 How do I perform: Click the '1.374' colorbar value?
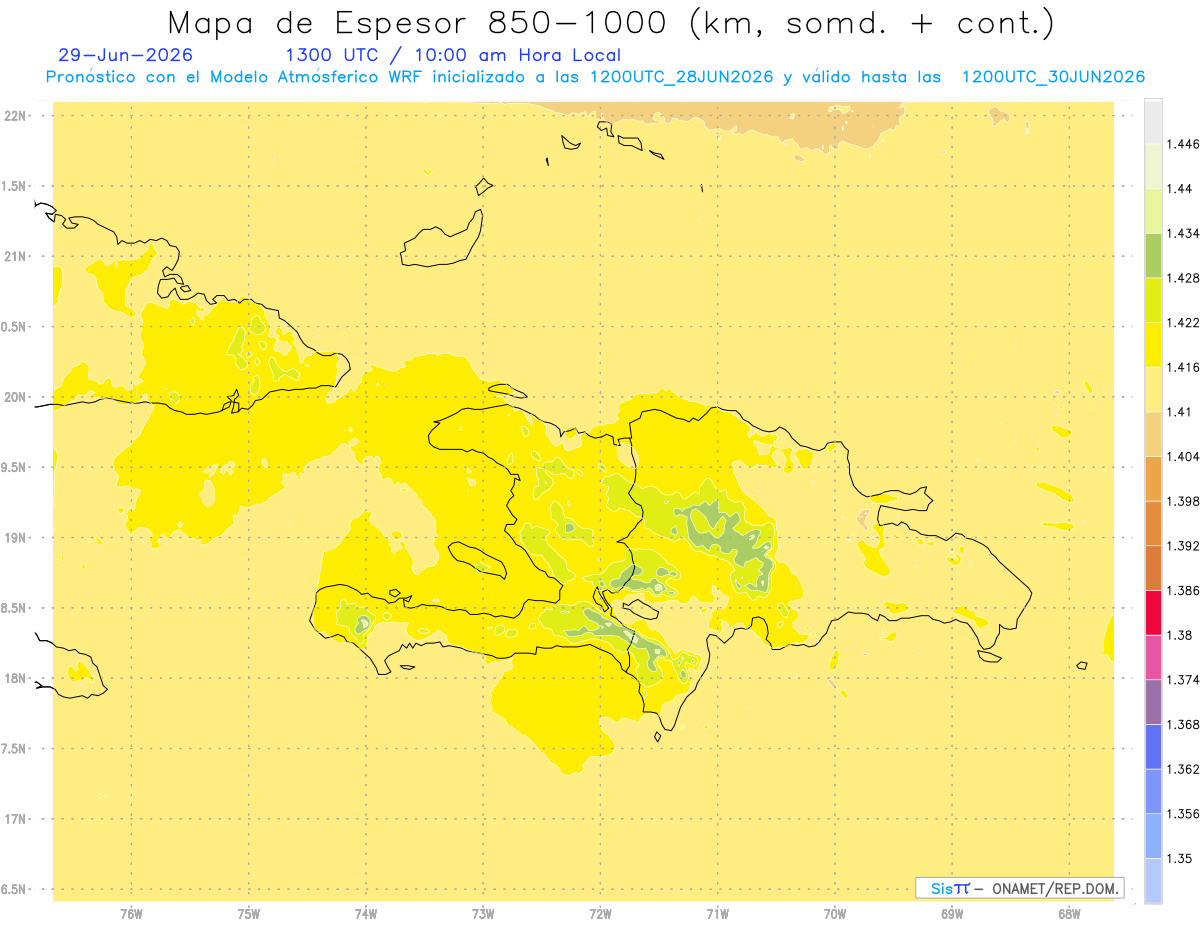coord(1183,680)
